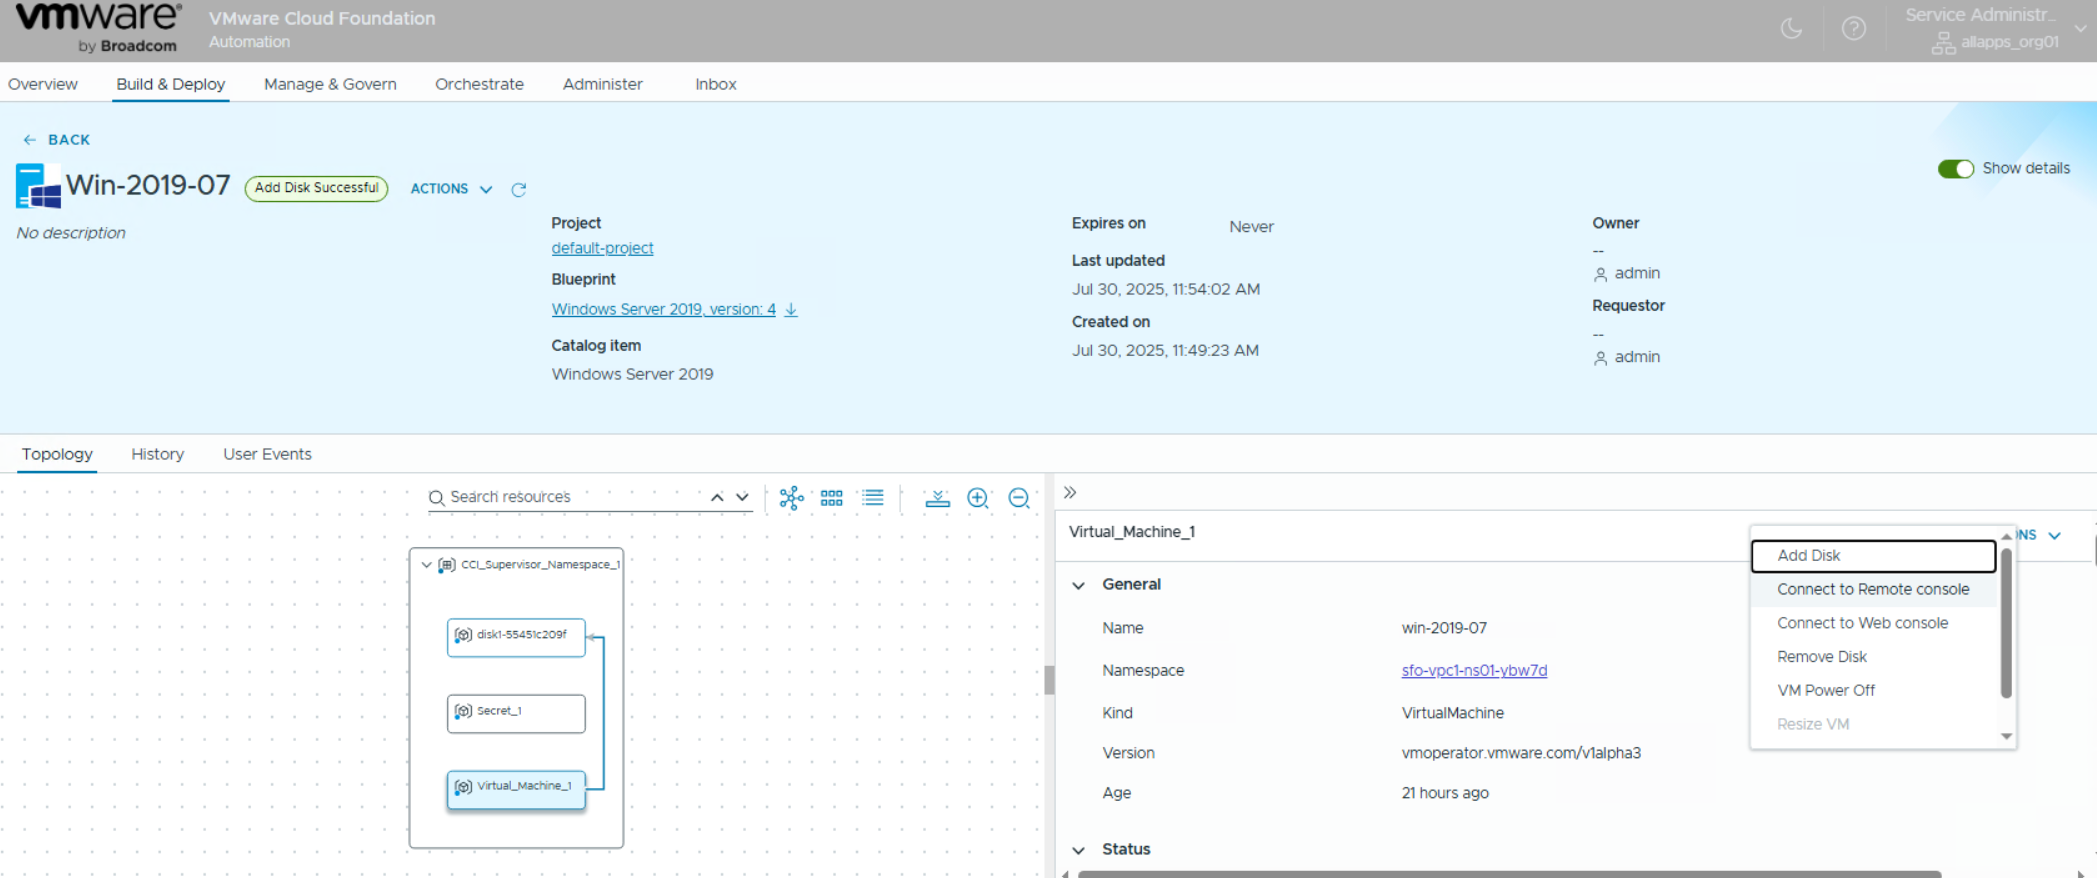
Task: Refresh the deployment with the refresh icon
Action: [518, 190]
